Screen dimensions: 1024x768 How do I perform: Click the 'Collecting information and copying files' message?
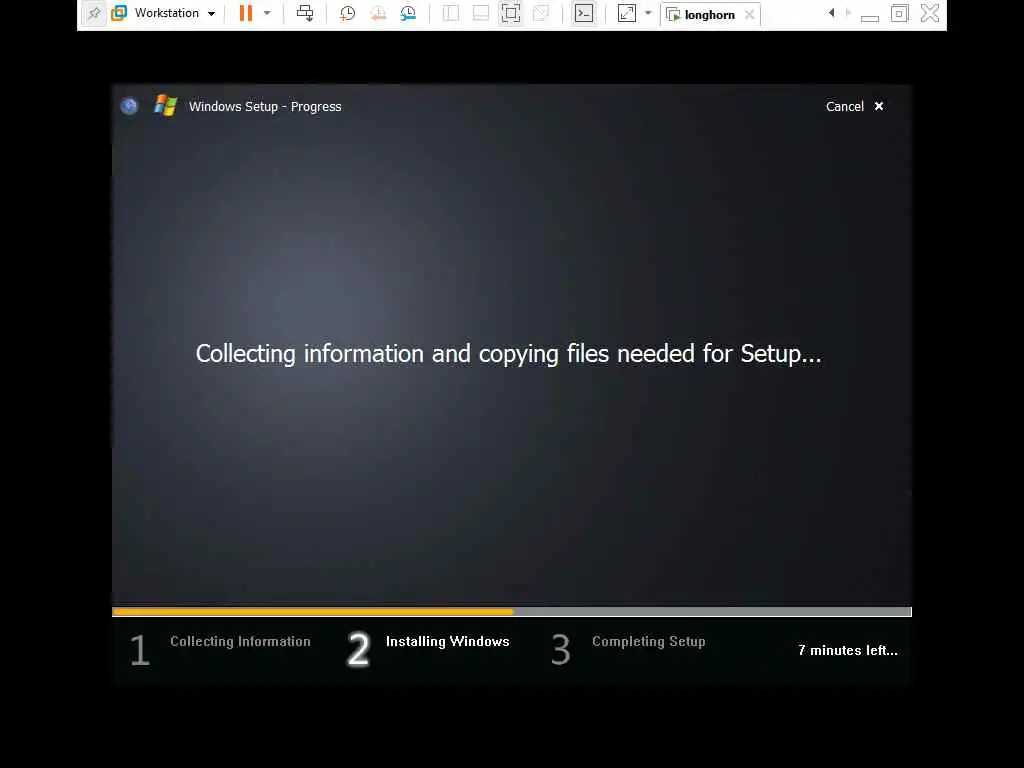[x=509, y=354]
